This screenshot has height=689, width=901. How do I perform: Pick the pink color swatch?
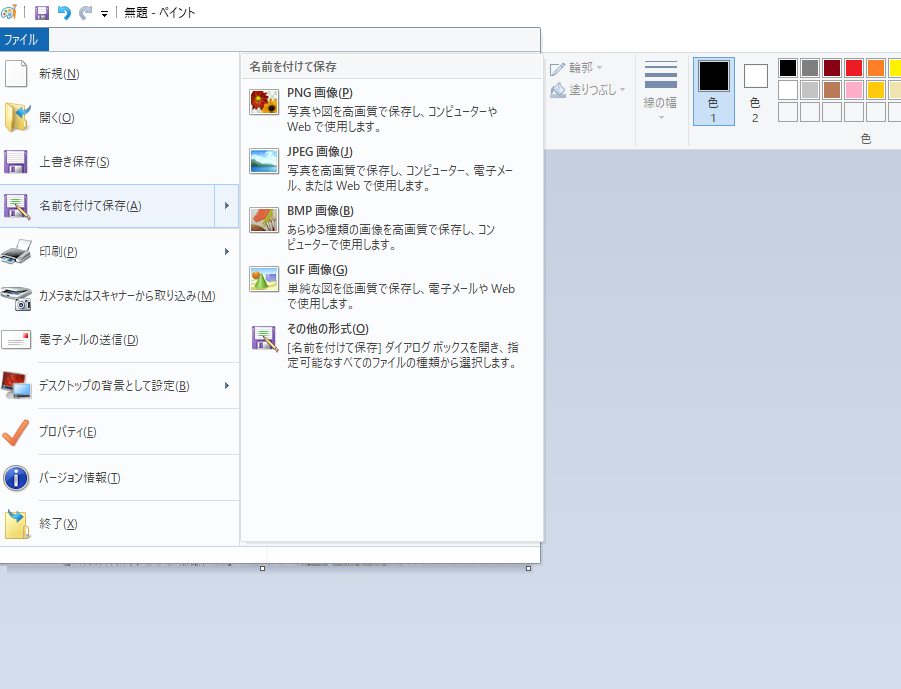pyautogui.click(x=854, y=90)
